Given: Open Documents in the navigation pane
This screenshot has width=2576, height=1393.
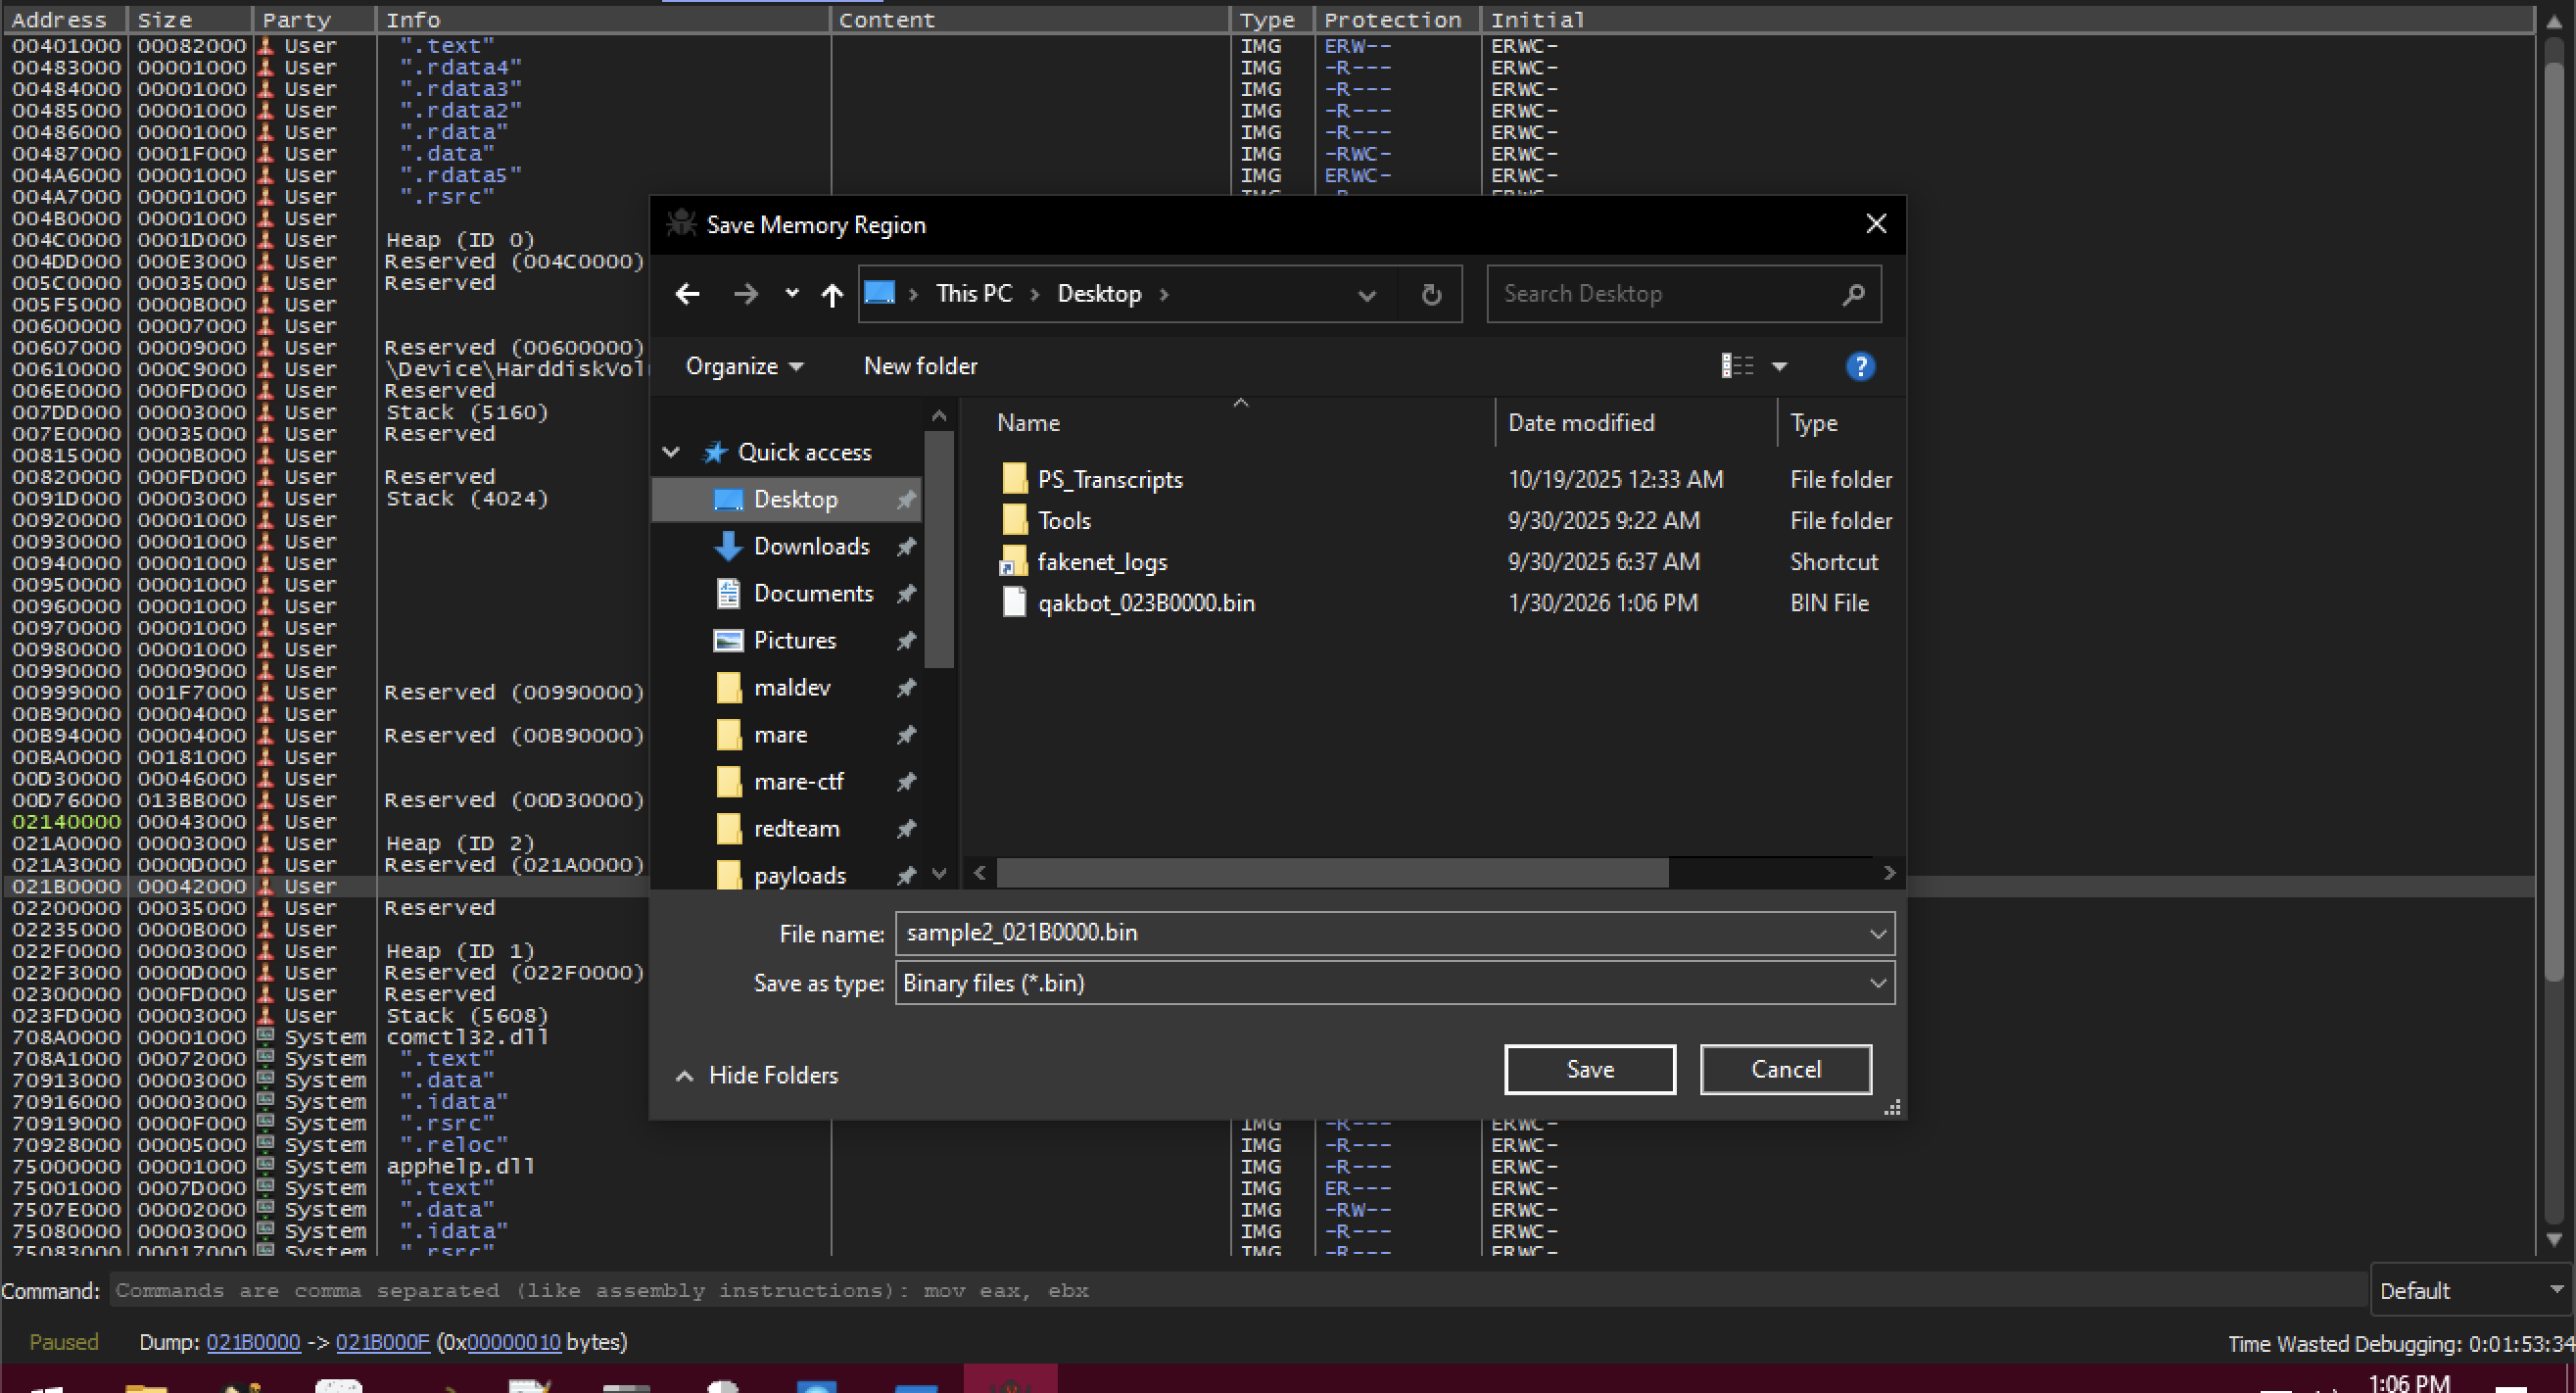Looking at the screenshot, I should (x=813, y=593).
